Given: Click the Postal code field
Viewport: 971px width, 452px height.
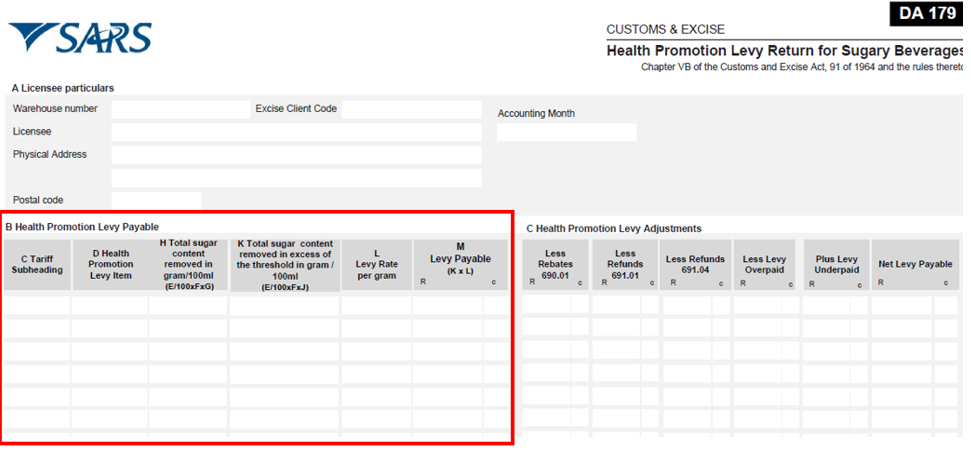Looking at the screenshot, I should [156, 201].
